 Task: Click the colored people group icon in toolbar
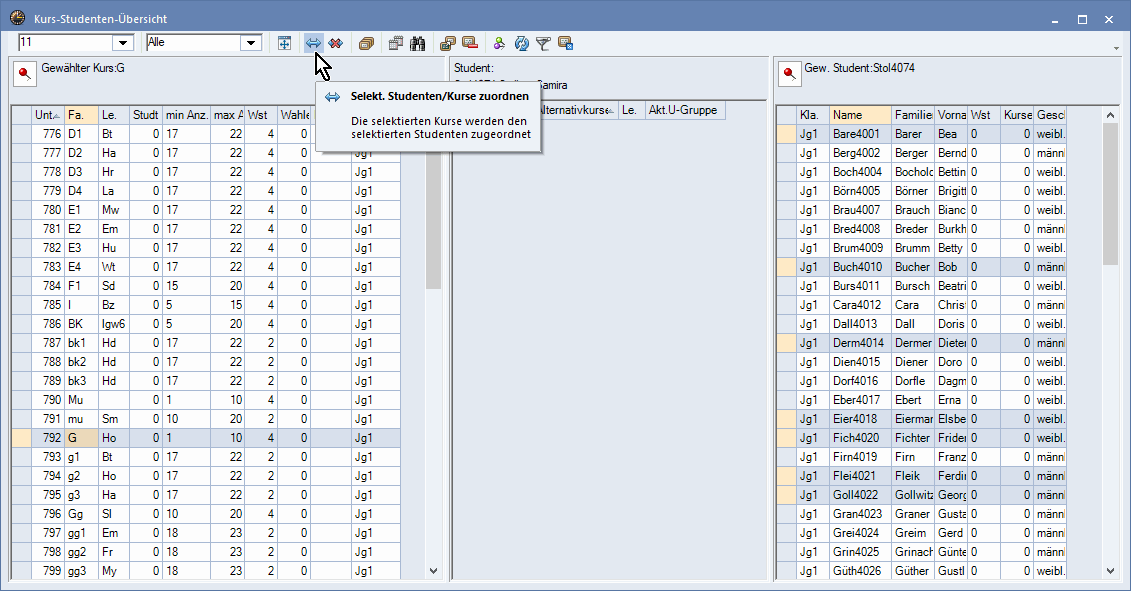click(499, 43)
